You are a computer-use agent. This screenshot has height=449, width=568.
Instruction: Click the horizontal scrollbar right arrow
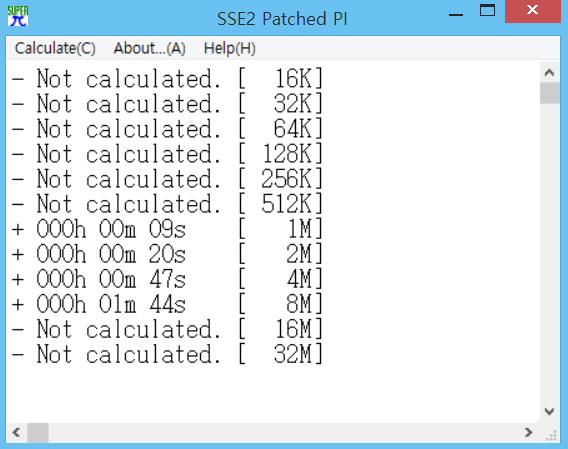(x=529, y=432)
